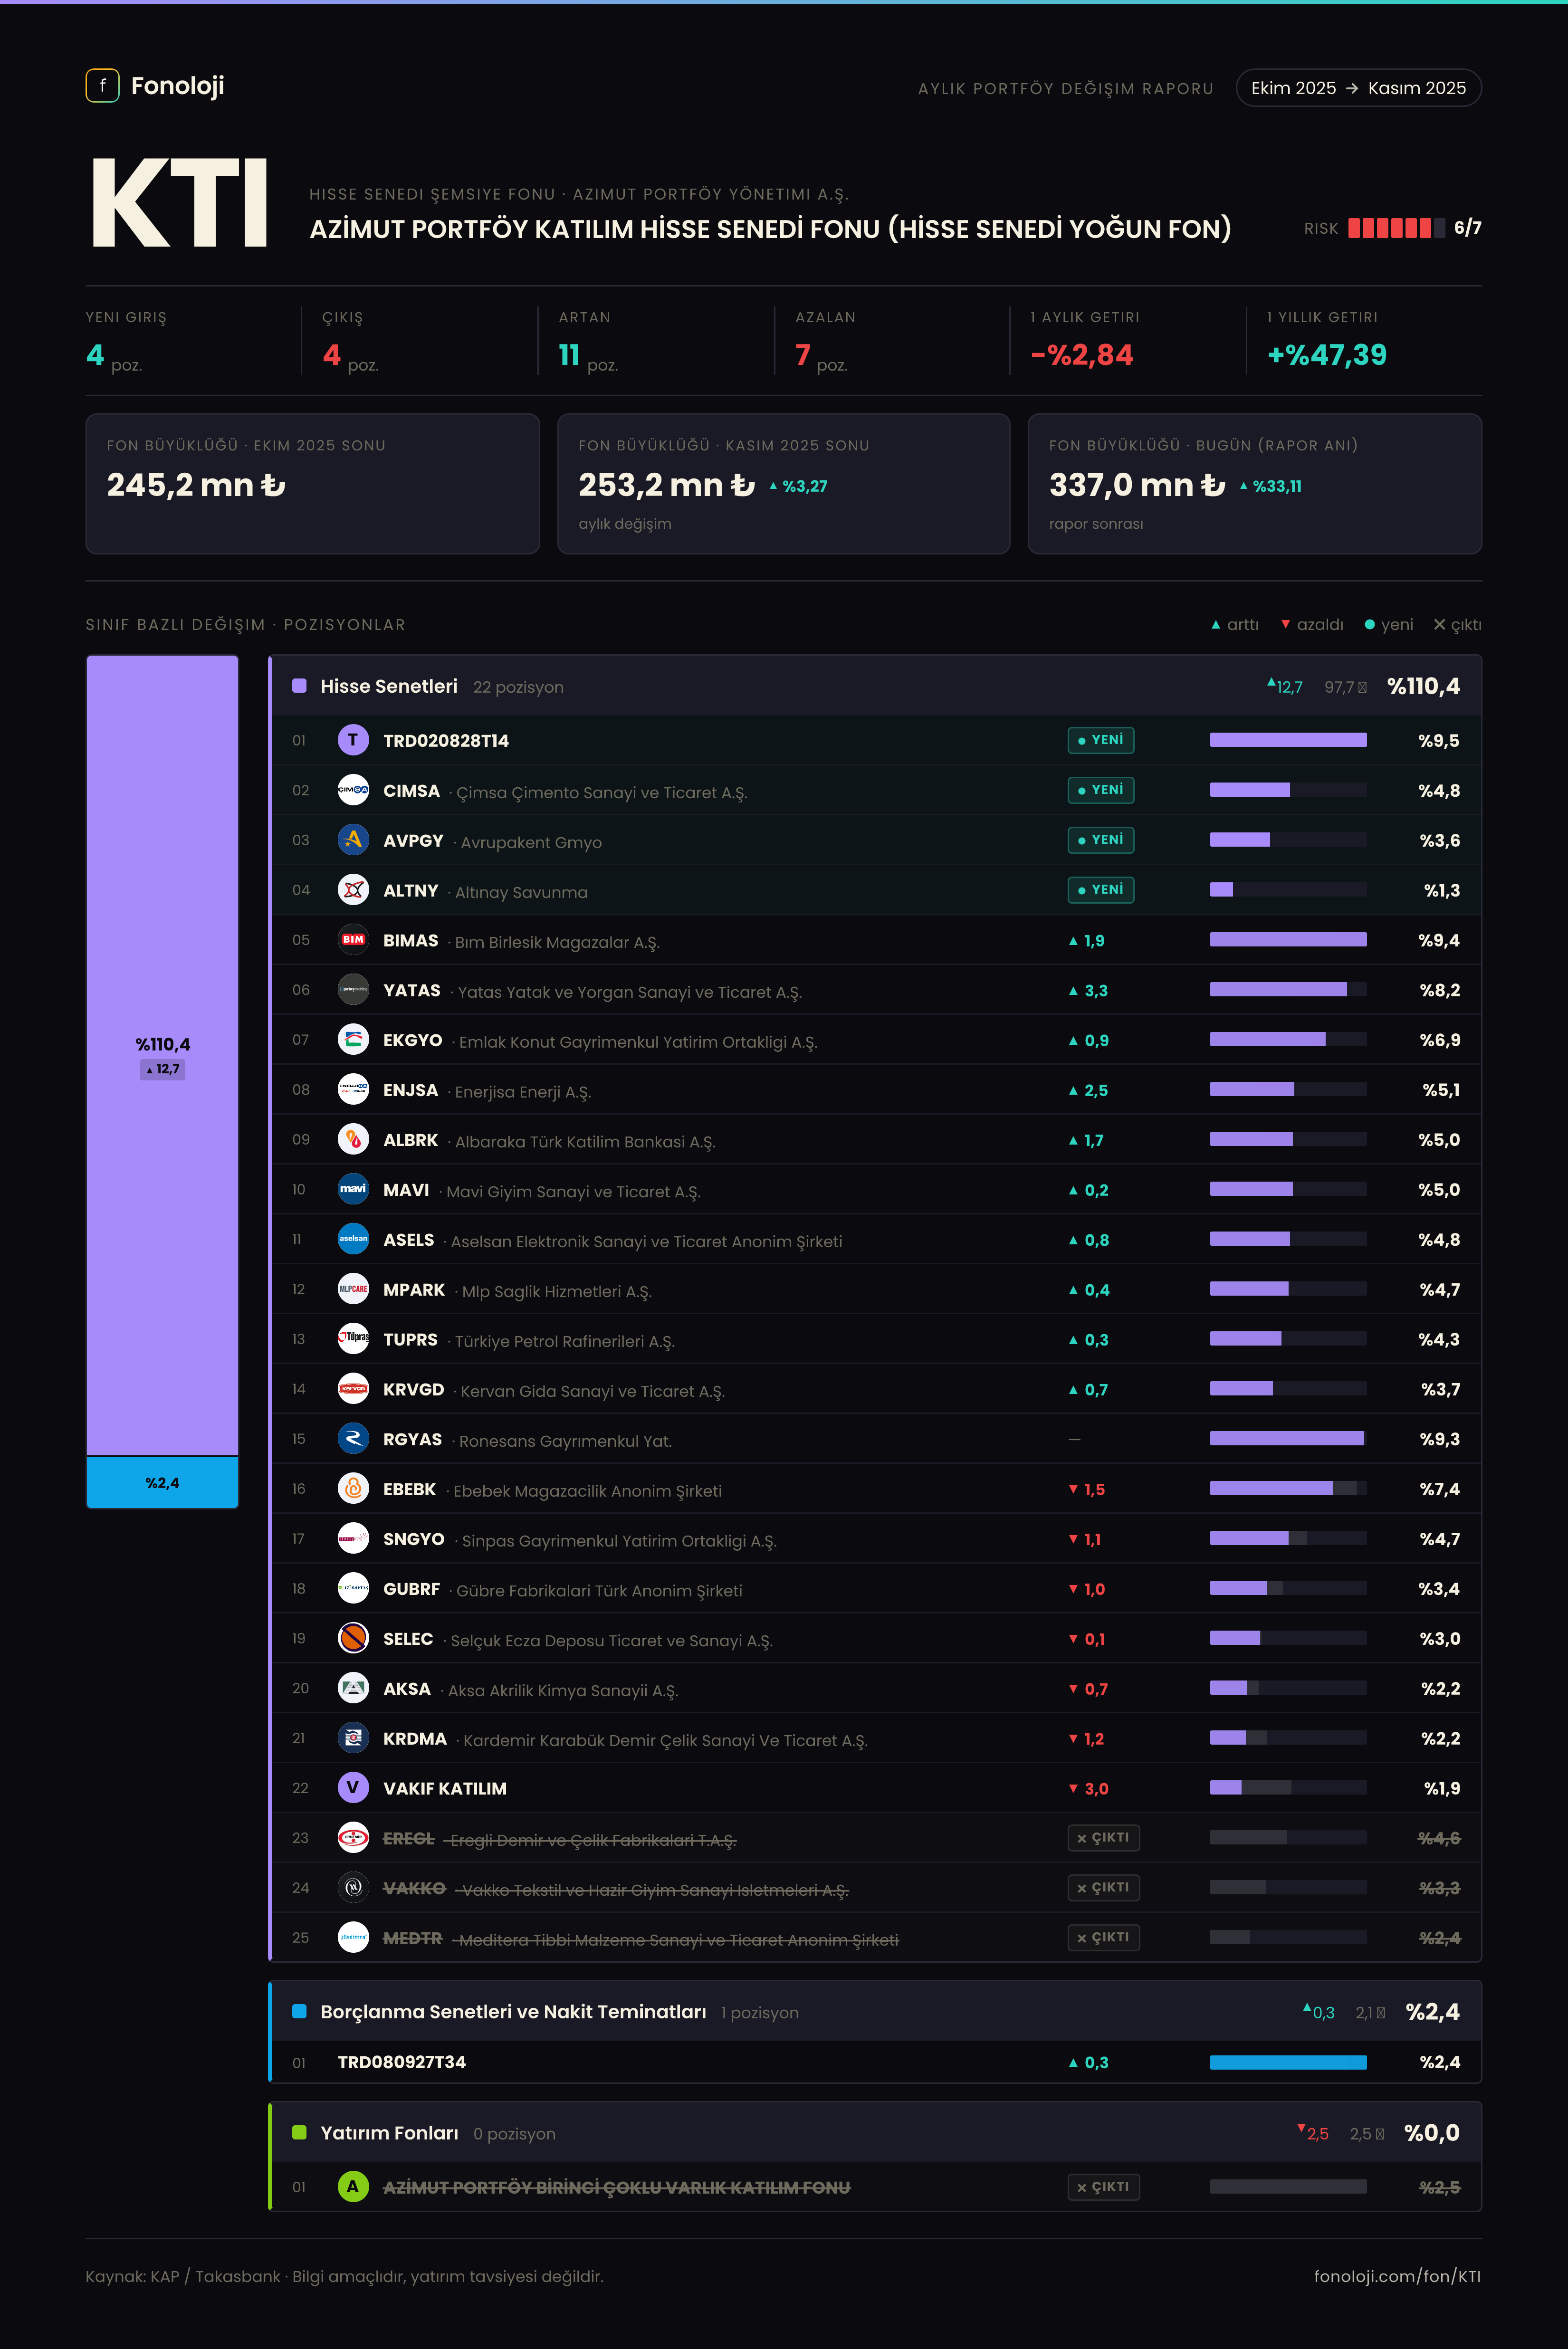Click the 1 aylık getiri value -%2,84

pos(1082,355)
